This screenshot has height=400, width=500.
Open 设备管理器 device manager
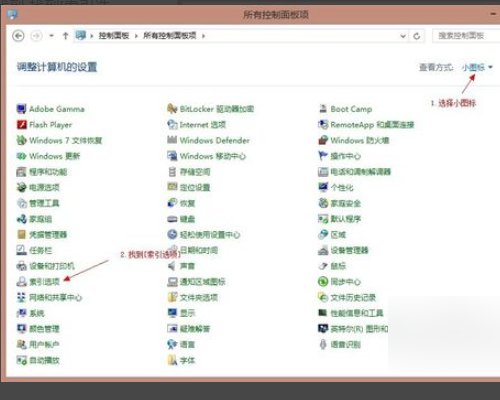click(x=343, y=250)
